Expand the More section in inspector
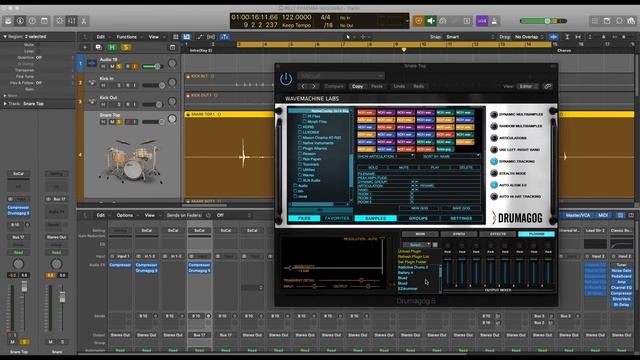Viewport: 640px width, 360px height. tap(5, 96)
